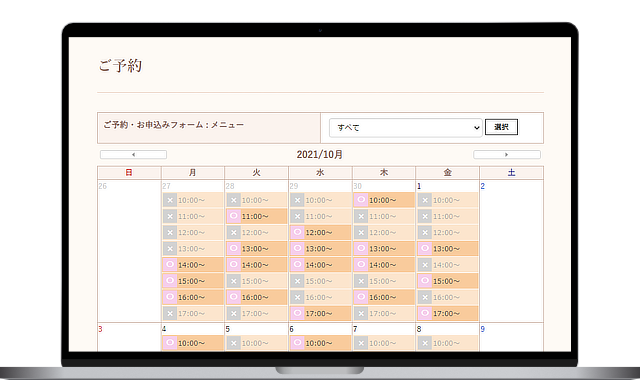The width and height of the screenshot is (640, 380).
Task: Select available circle icon on September 29 17:00
Action: coord(297,313)
